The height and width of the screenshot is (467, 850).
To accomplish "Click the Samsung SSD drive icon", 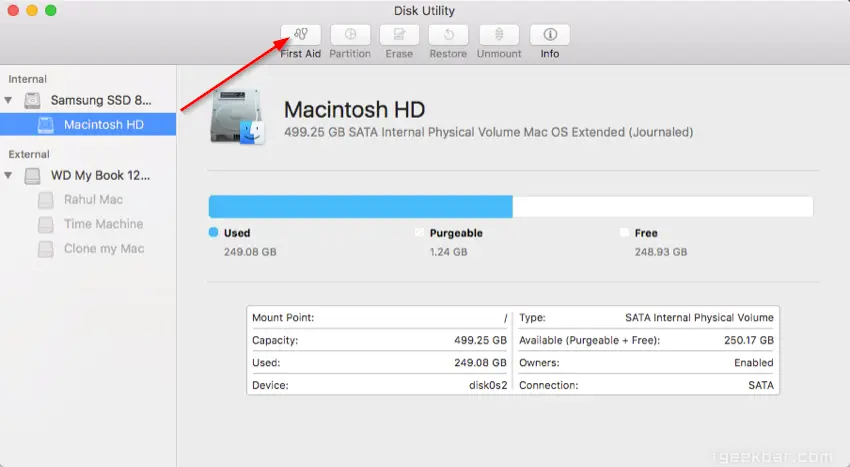I will pyautogui.click(x=33, y=100).
